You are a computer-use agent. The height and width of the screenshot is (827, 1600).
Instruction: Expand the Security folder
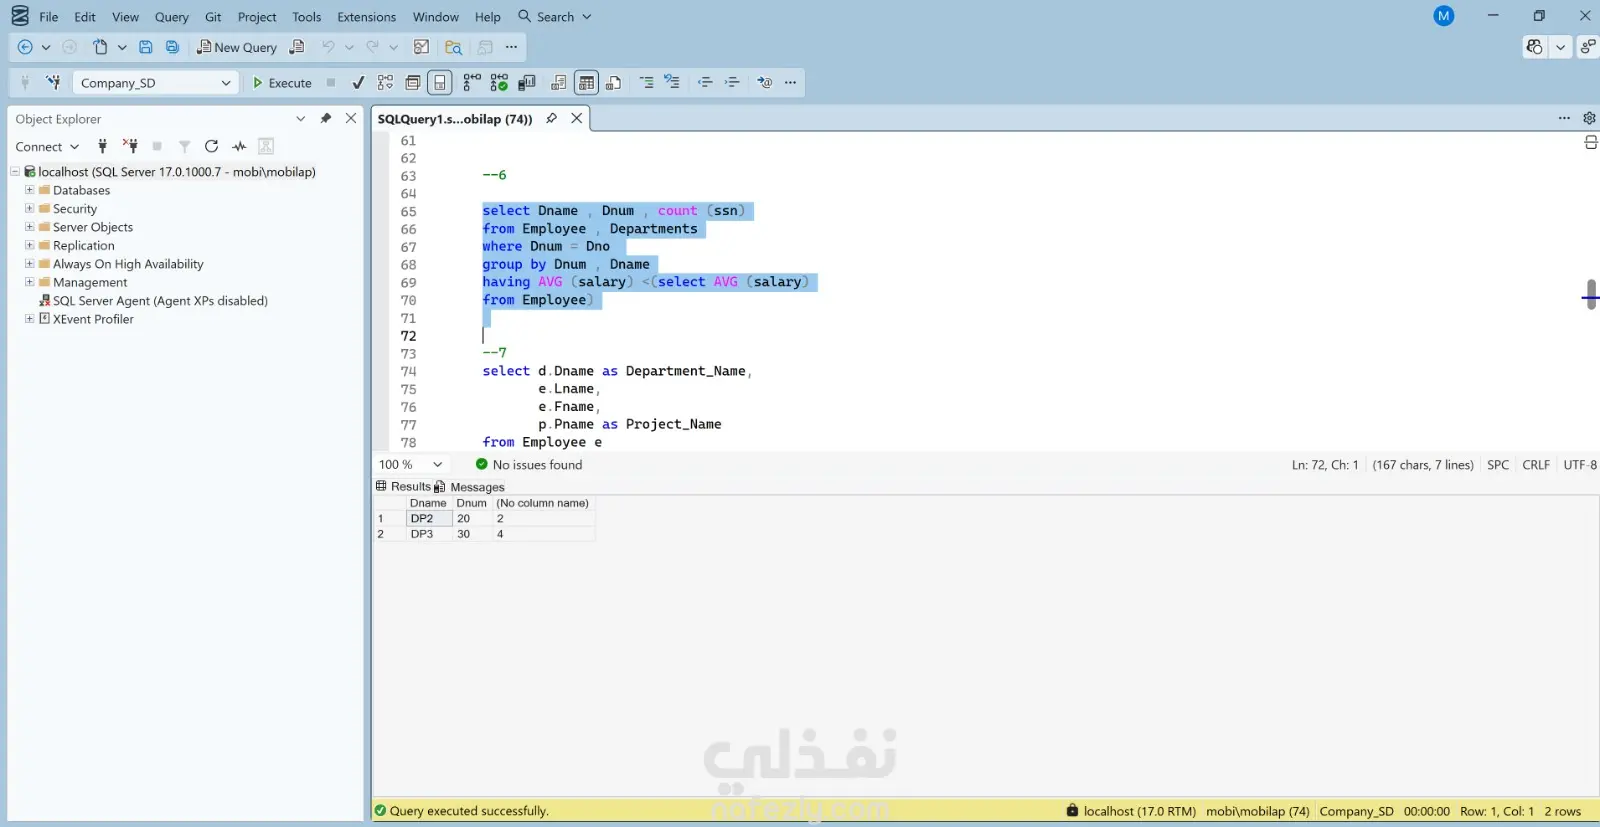click(x=30, y=209)
